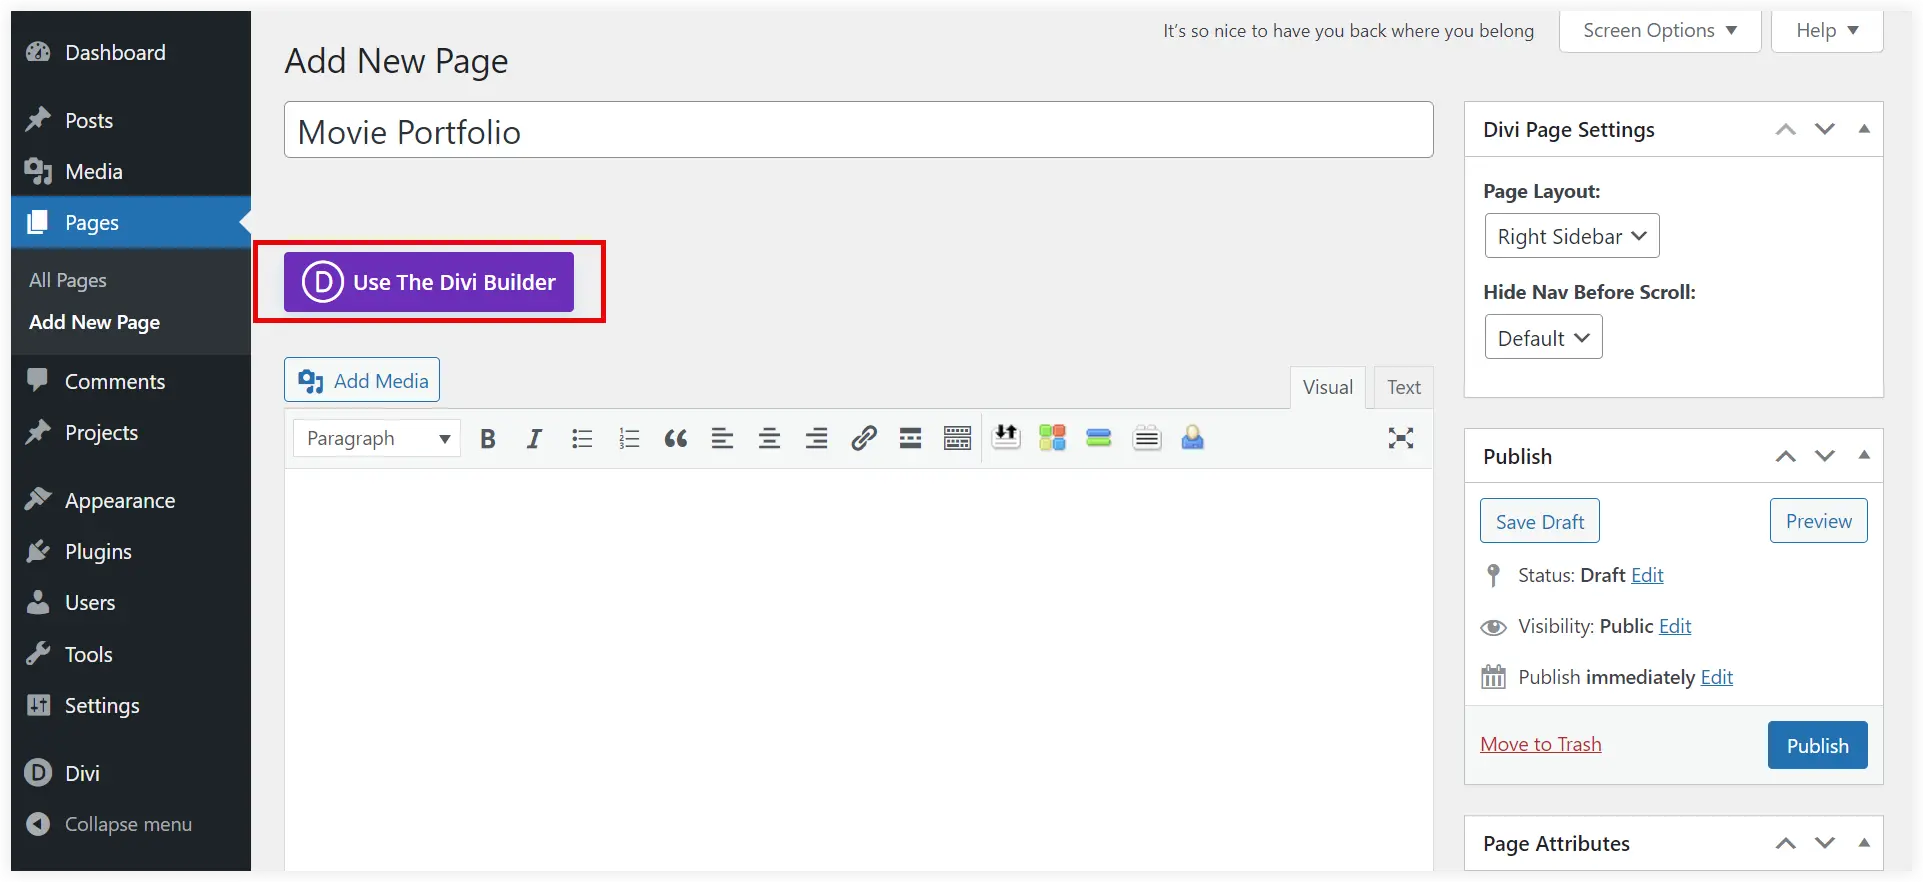Open the Page Layout Right Sidebar dropdown
Image resolution: width=1924 pixels, height=883 pixels.
click(1572, 237)
